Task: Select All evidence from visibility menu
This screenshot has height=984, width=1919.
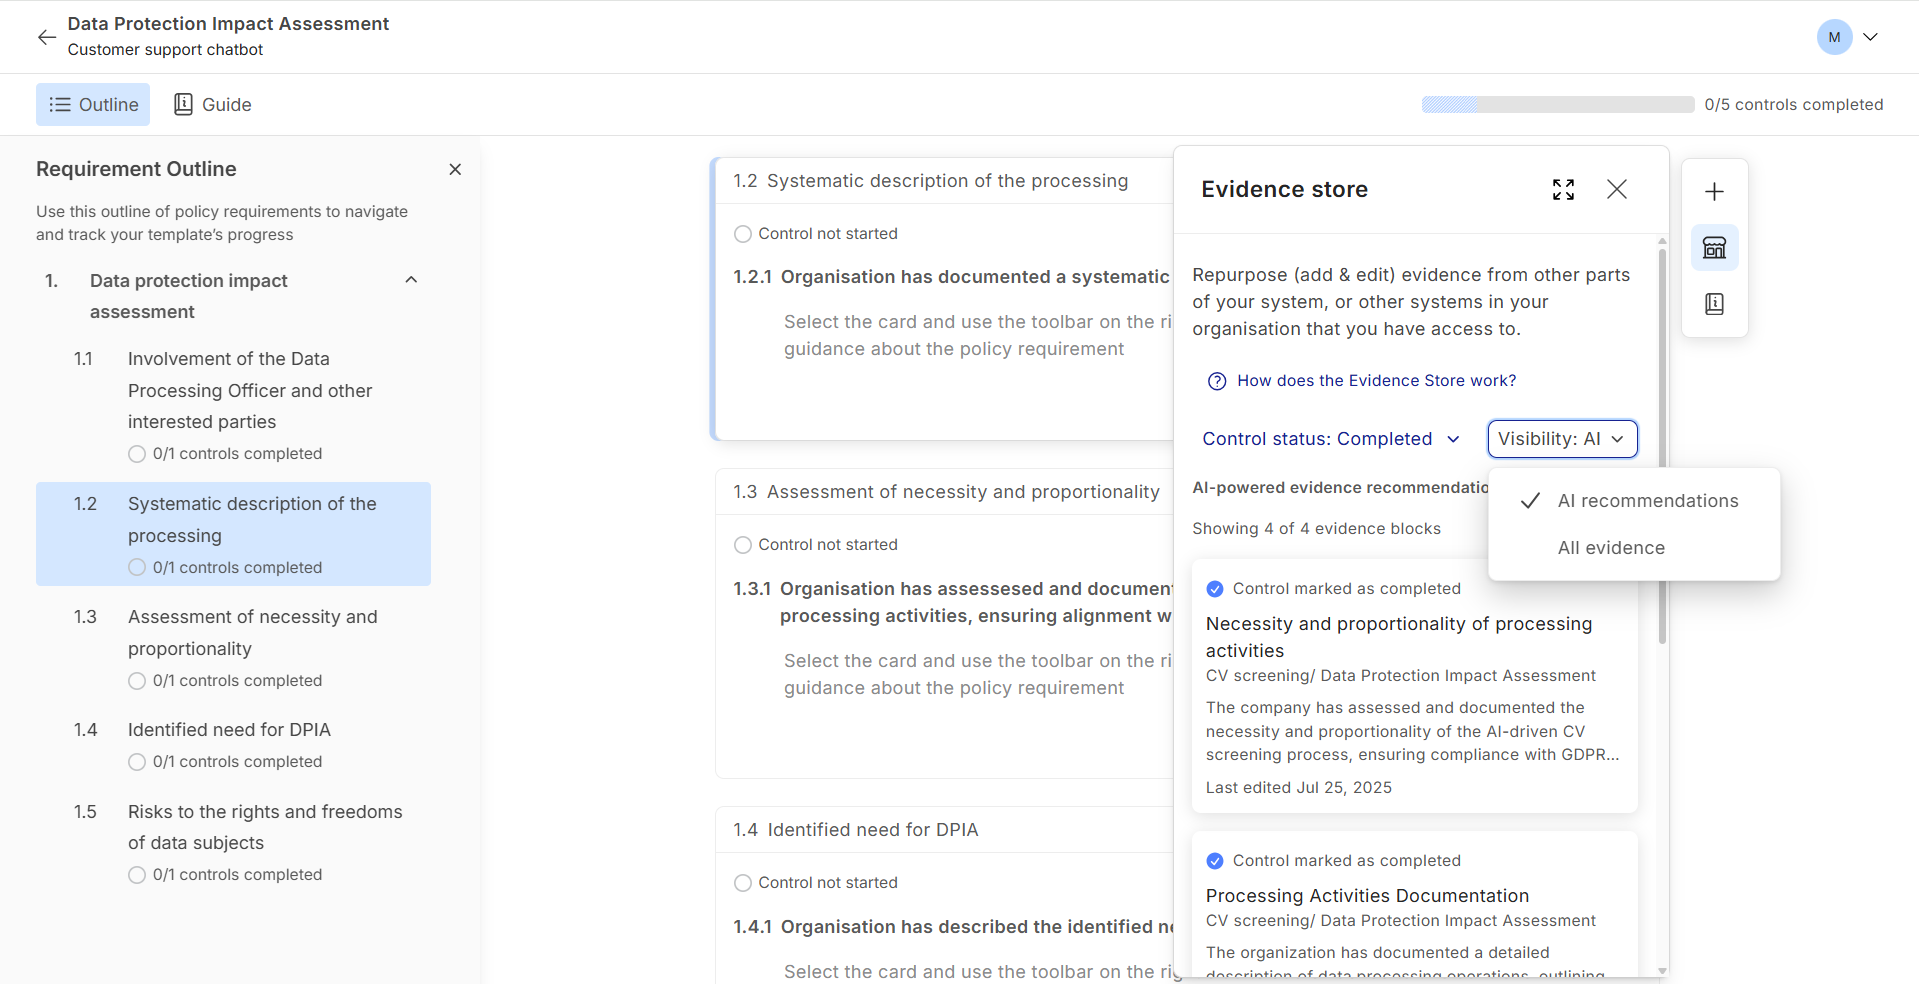Action: (1611, 548)
